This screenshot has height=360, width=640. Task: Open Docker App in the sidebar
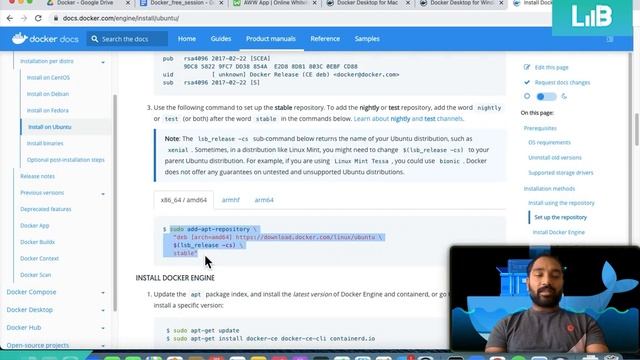(x=35, y=225)
